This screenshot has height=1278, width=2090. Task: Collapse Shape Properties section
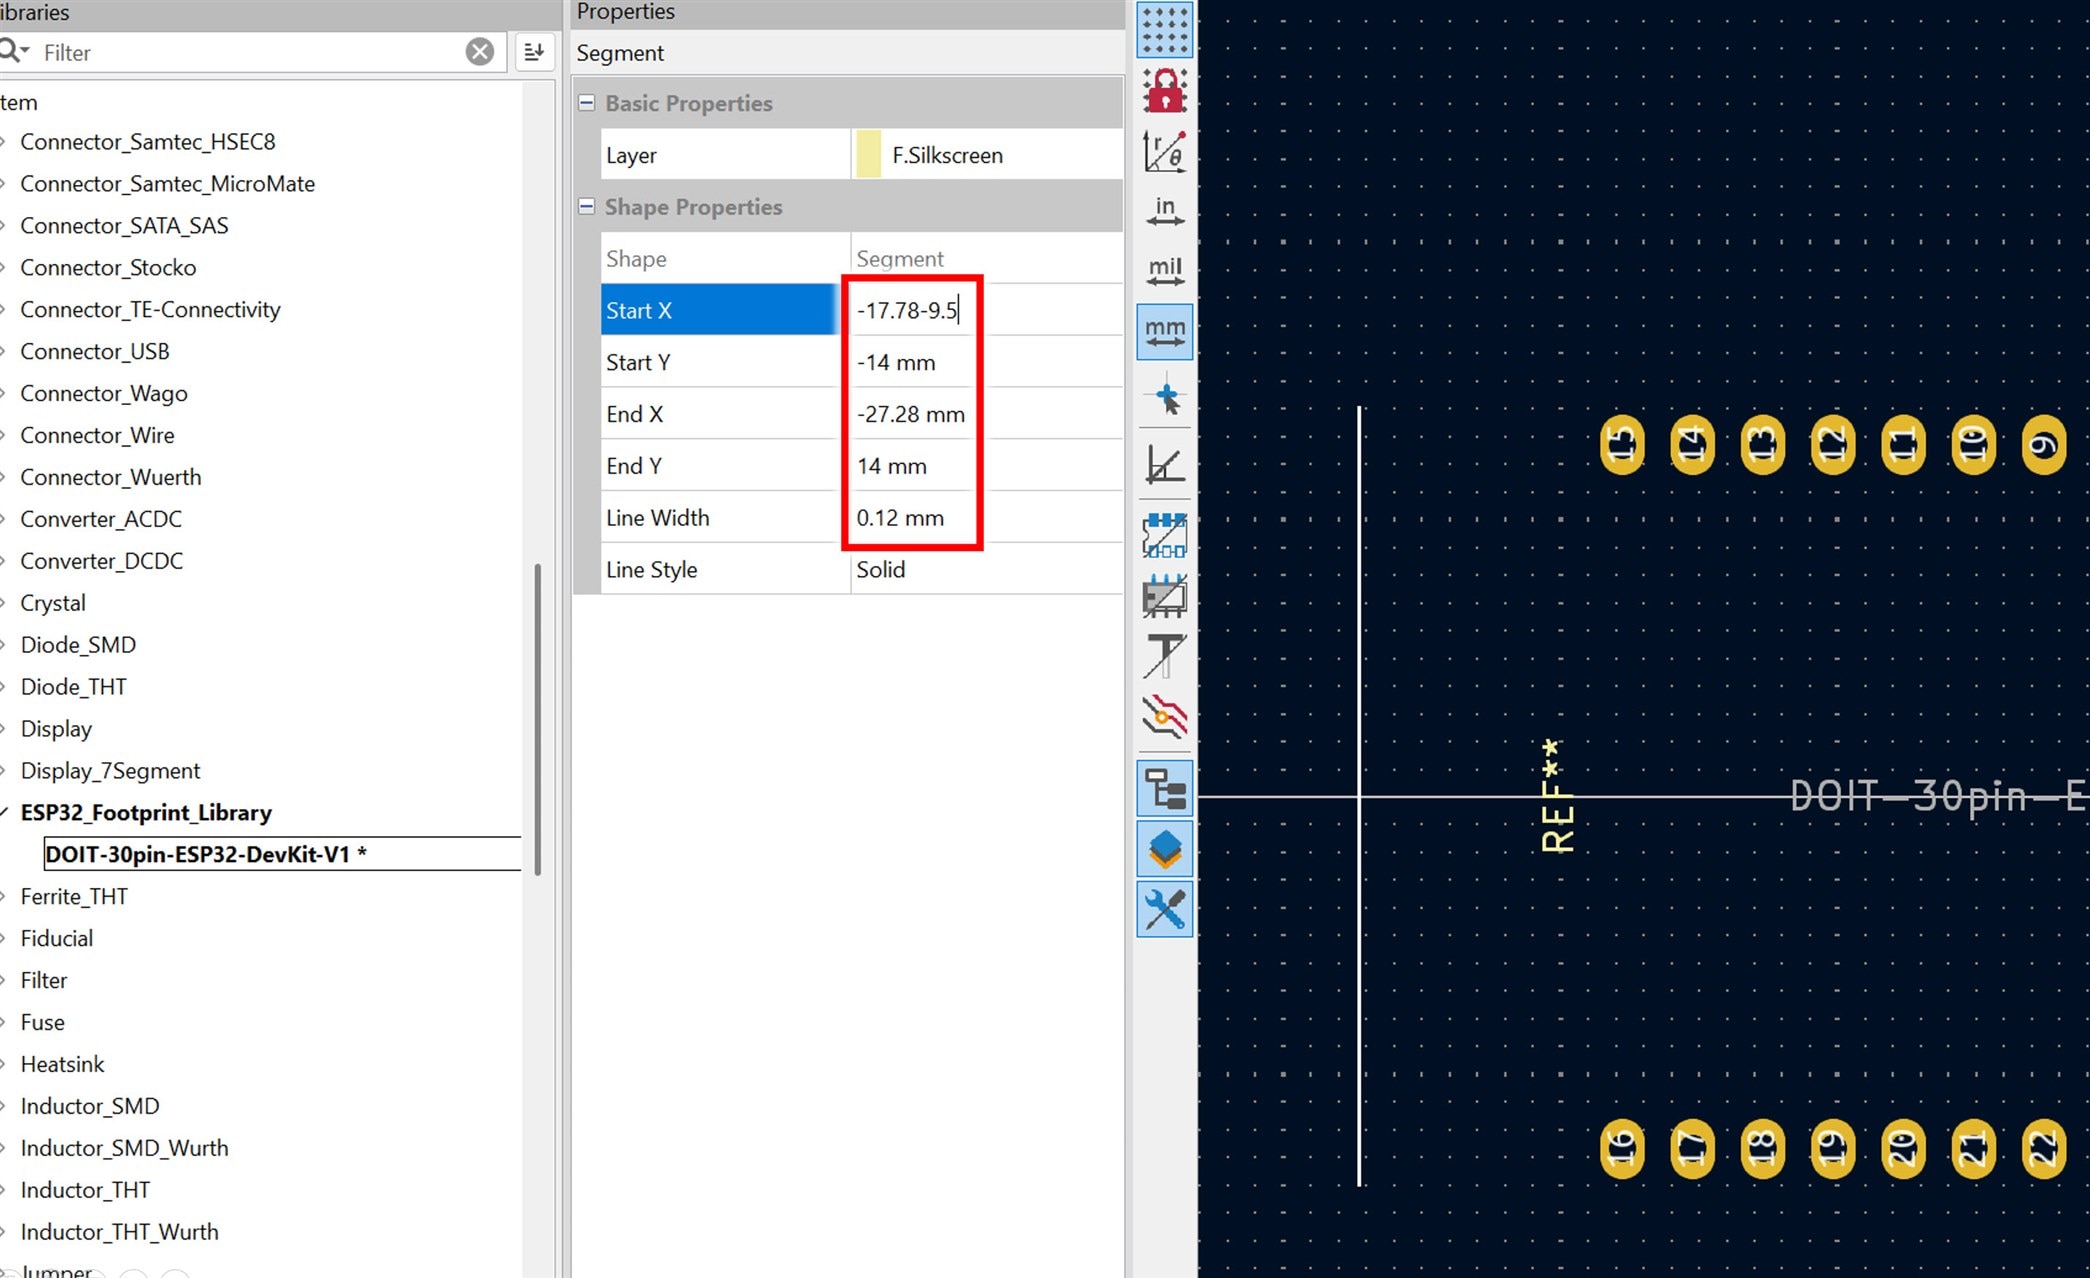tap(587, 207)
